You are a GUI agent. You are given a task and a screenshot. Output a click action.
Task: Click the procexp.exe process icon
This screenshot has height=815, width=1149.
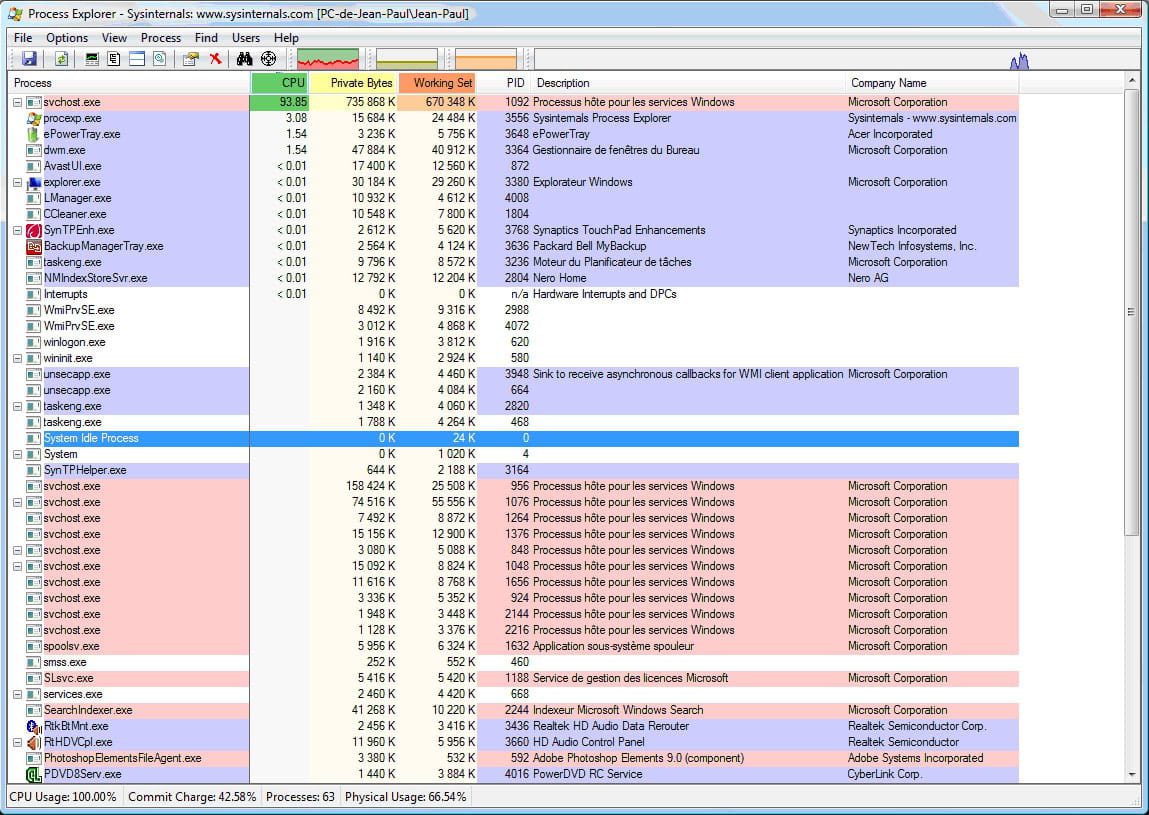point(34,118)
